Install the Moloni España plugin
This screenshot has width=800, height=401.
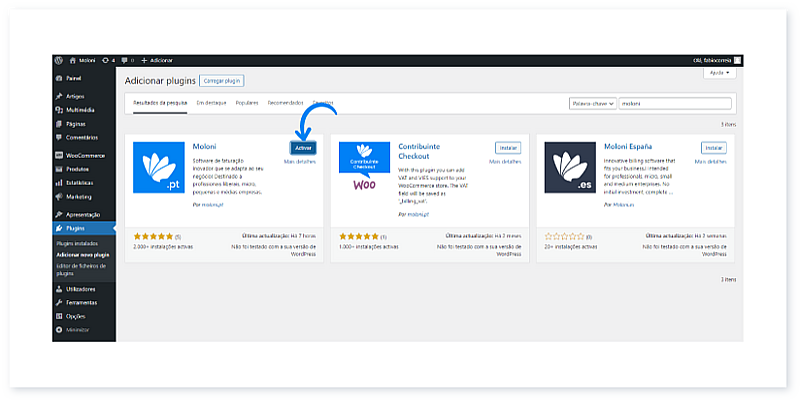(713, 148)
